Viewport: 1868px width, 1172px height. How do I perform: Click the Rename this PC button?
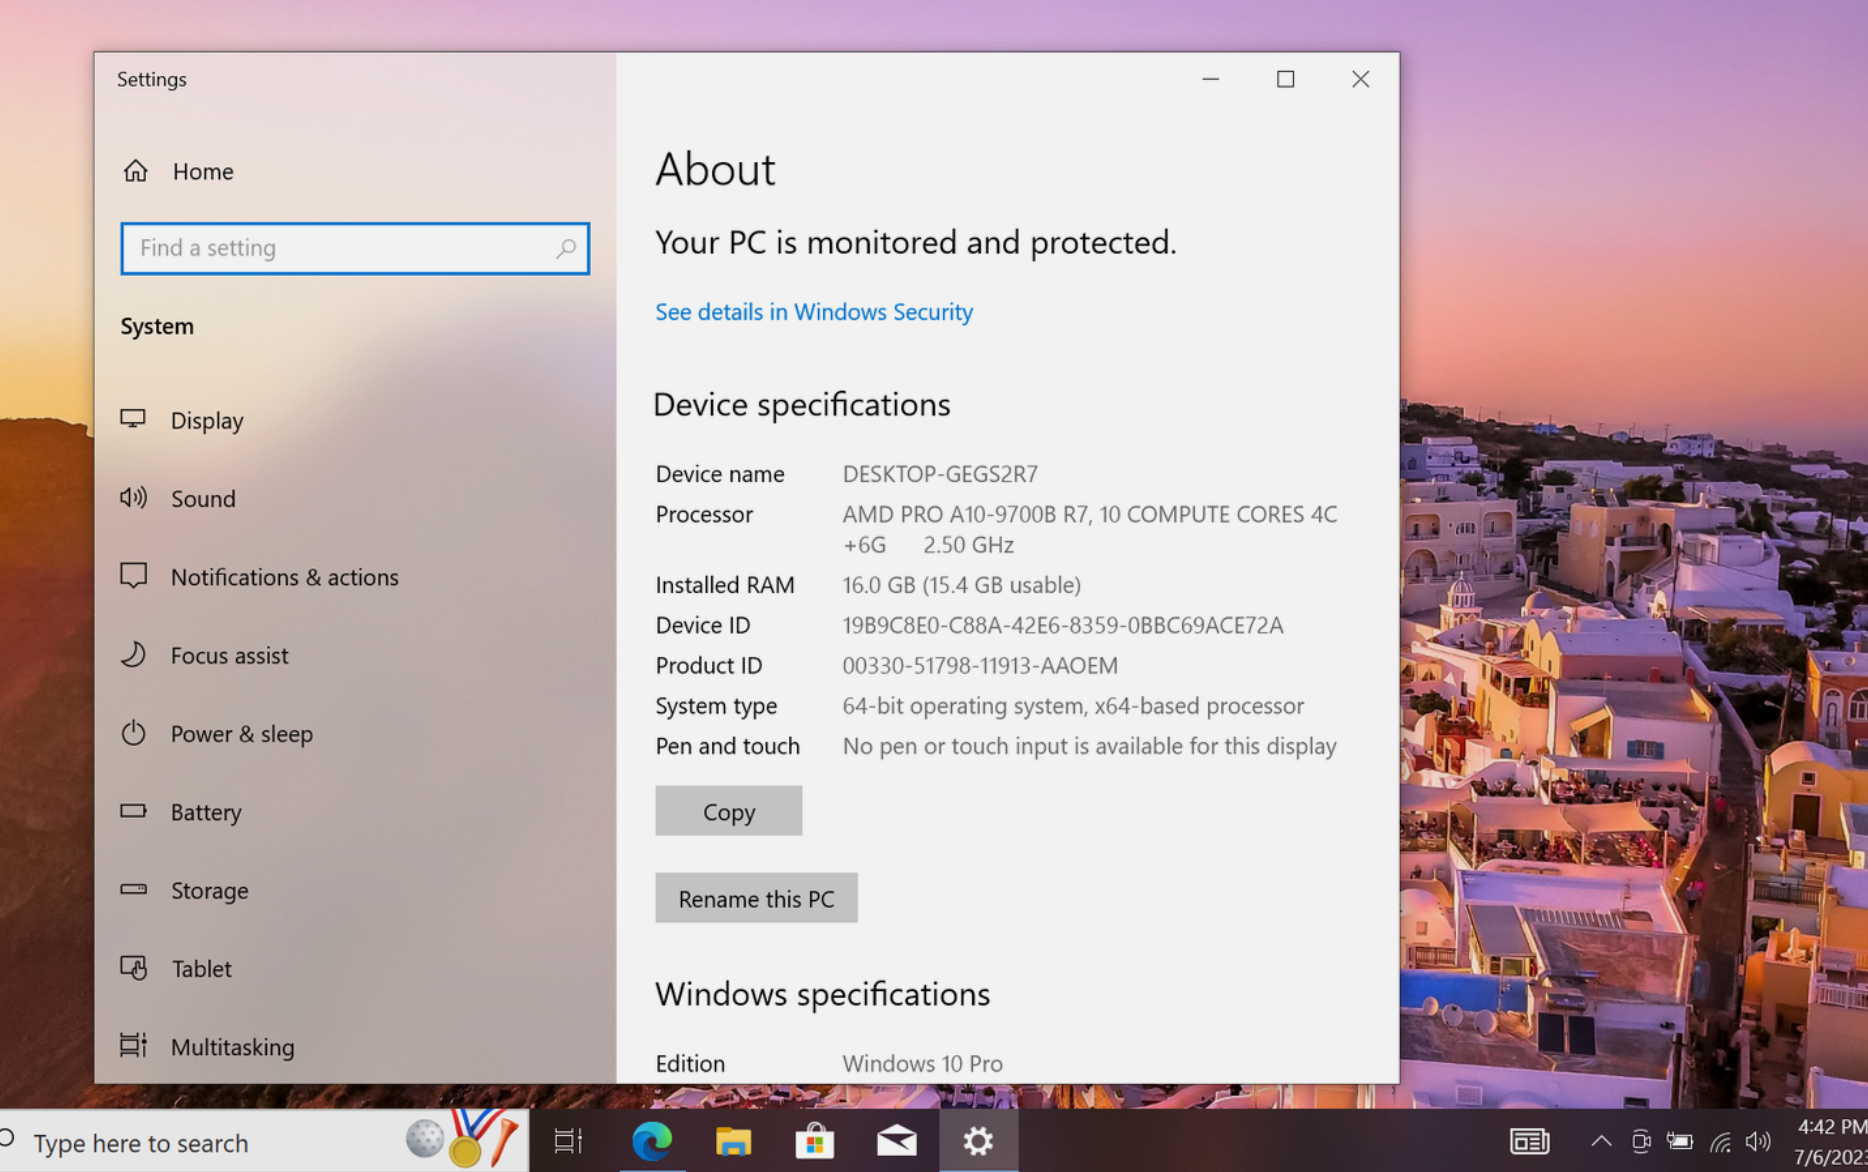[x=756, y=898]
